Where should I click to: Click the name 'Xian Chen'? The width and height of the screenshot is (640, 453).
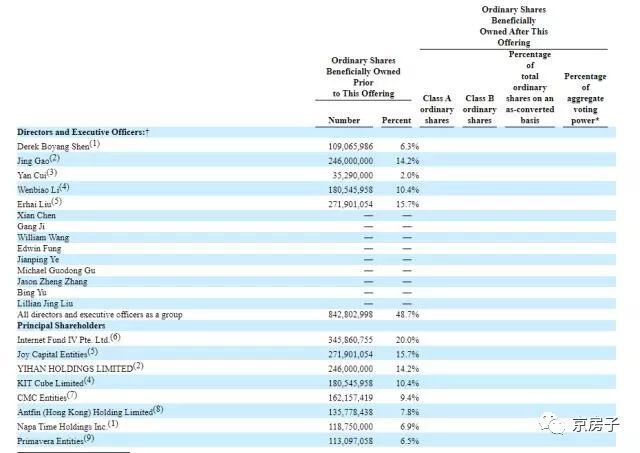[36, 215]
